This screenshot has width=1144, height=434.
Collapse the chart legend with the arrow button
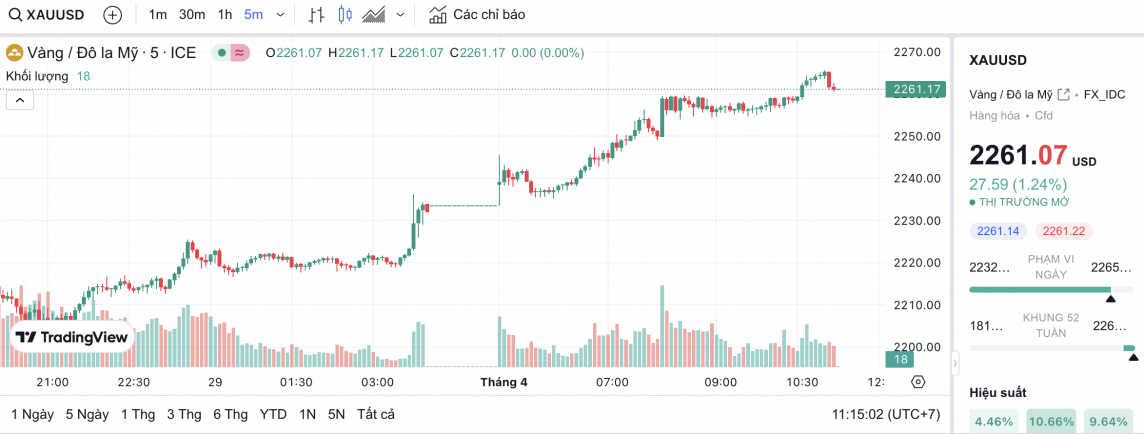20,99
